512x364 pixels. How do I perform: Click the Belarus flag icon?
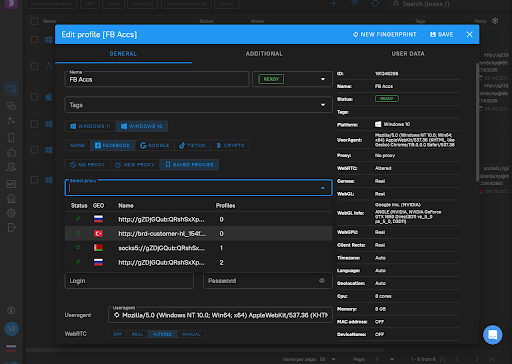[98, 248]
